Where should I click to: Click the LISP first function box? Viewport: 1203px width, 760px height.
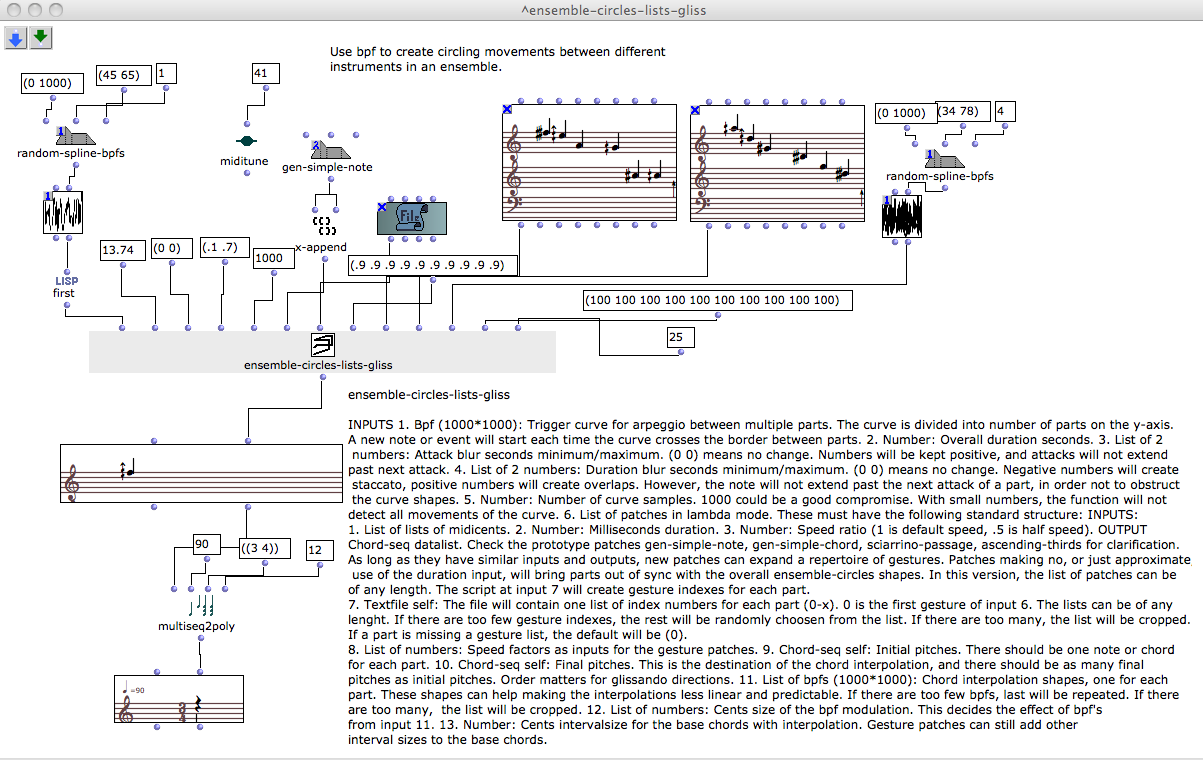[65, 287]
